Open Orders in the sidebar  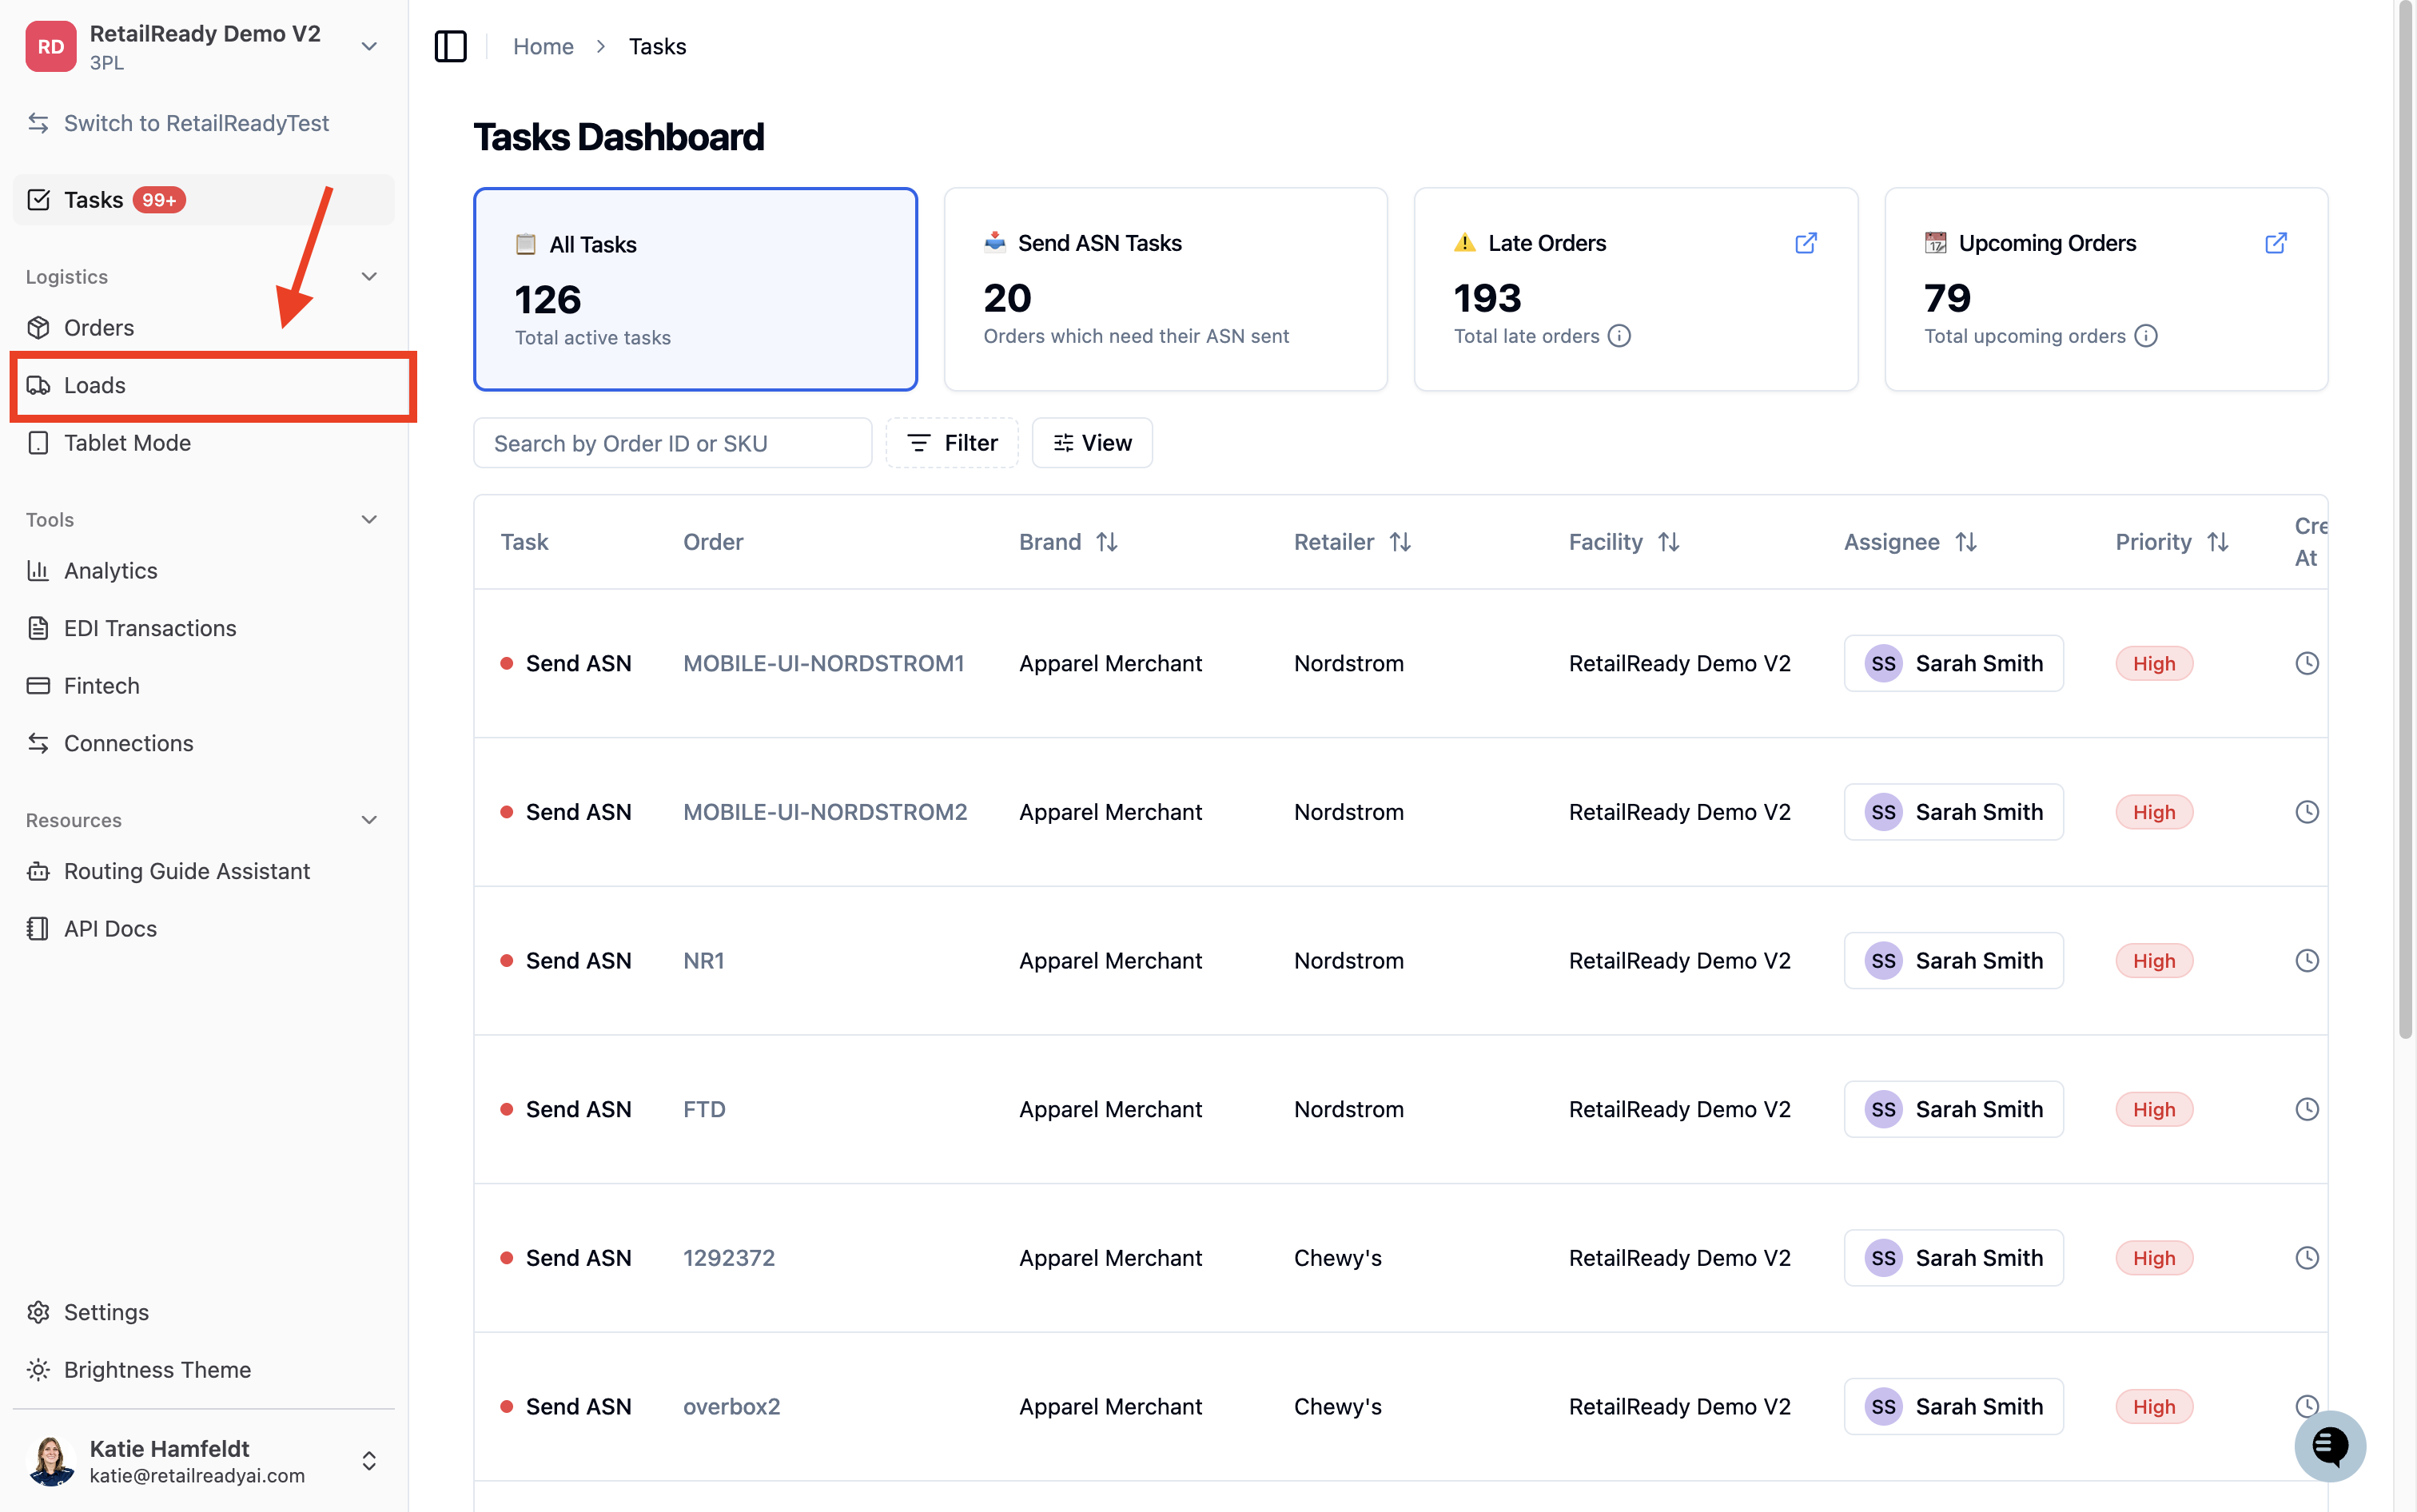204,327
